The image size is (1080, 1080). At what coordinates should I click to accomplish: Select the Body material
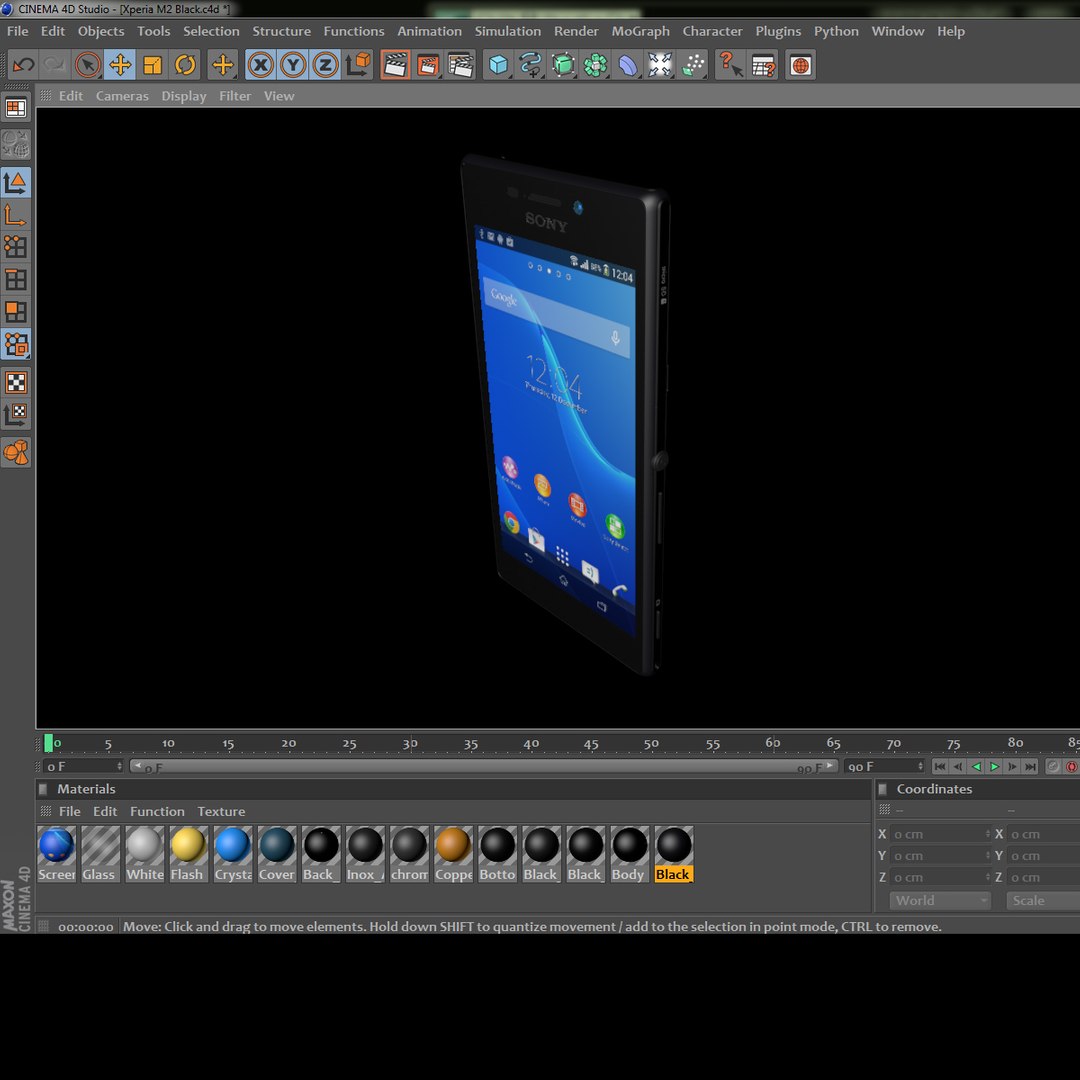click(630, 854)
